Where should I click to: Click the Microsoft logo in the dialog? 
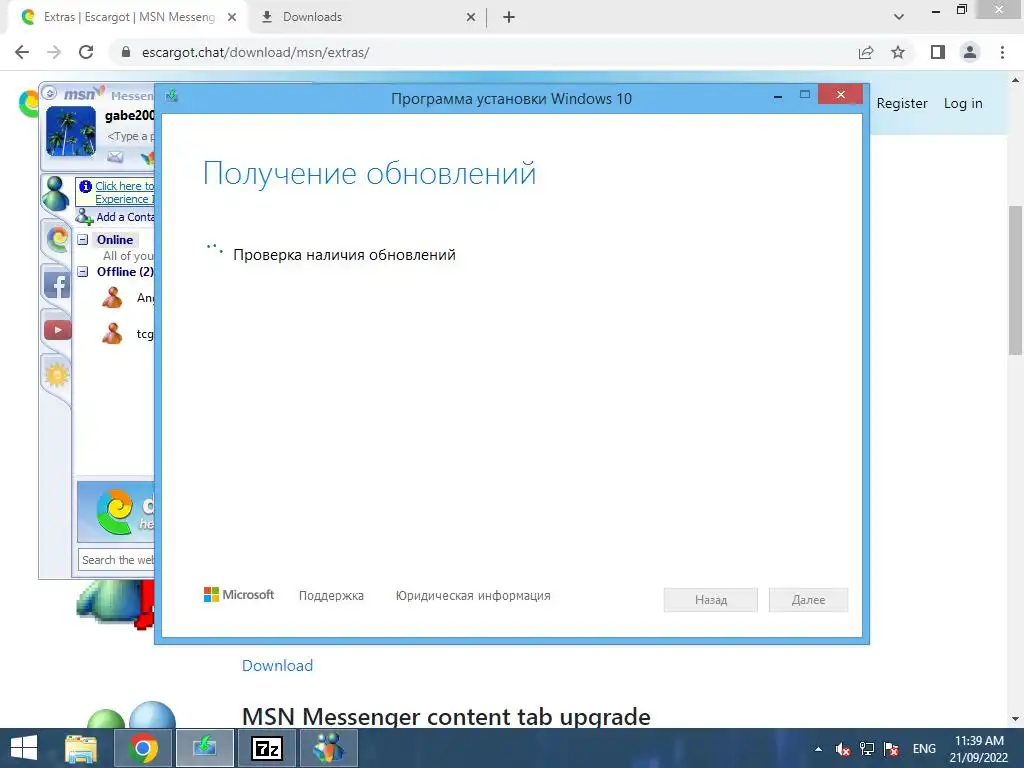[x=239, y=595]
